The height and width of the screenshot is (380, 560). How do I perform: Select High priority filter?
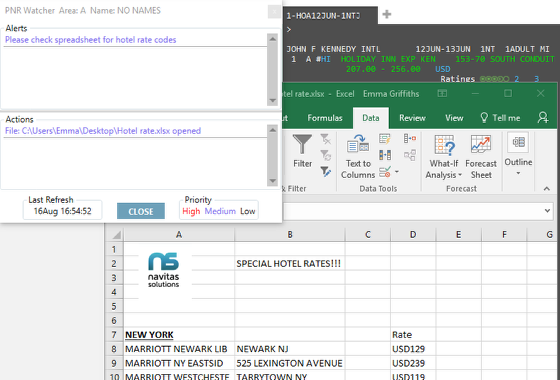[191, 211]
